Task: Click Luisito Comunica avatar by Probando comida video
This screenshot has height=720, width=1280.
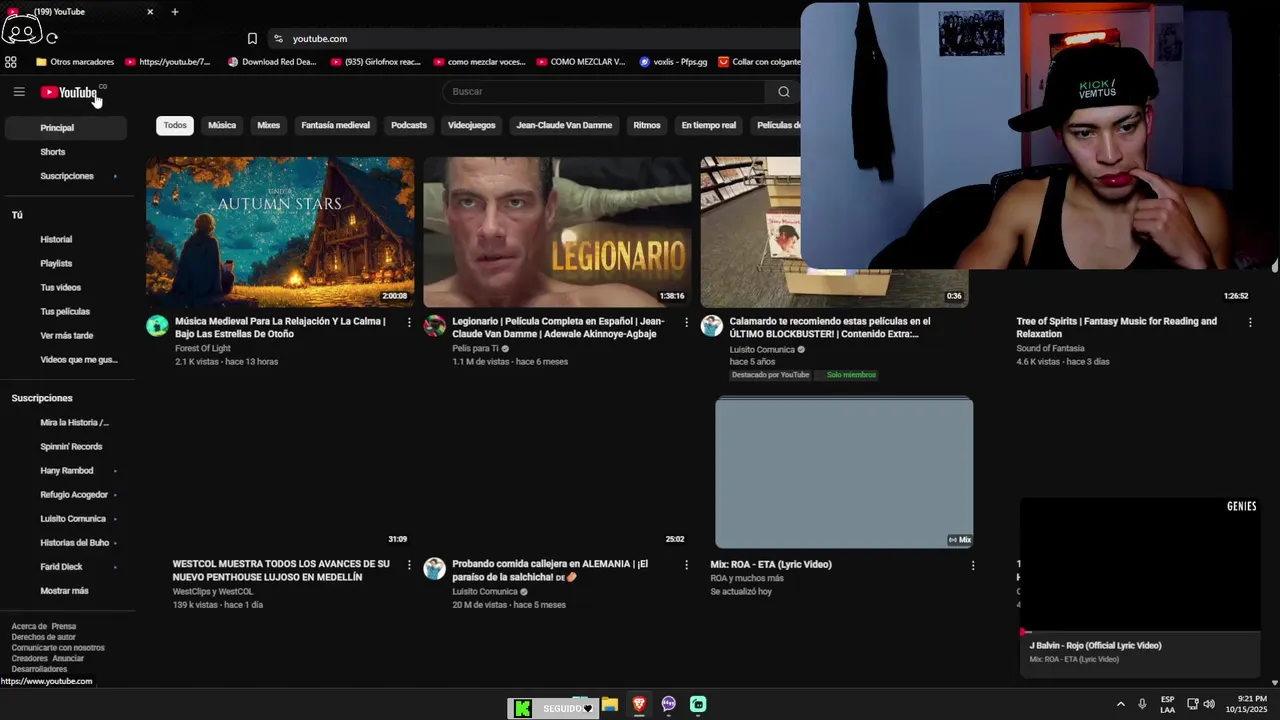Action: 434,569
